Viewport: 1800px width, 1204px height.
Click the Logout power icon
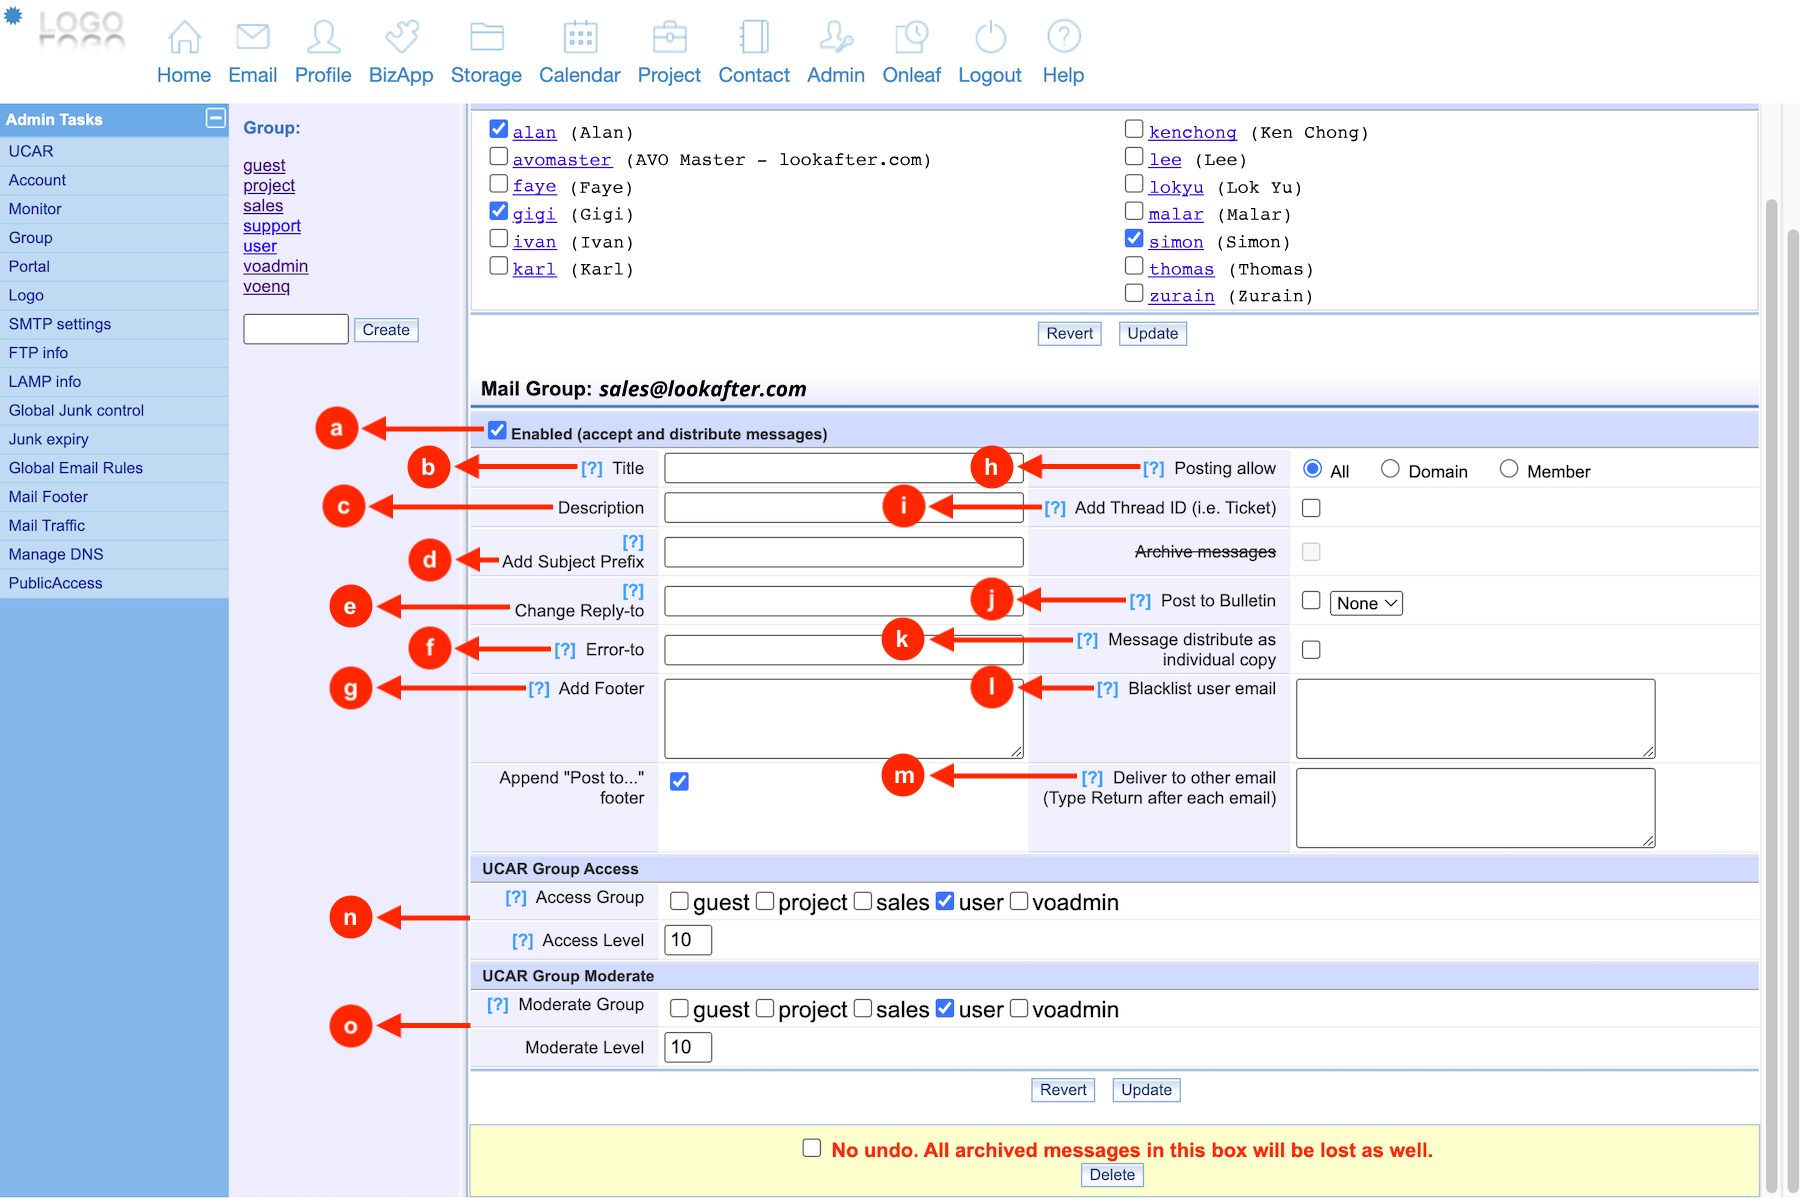(990, 38)
